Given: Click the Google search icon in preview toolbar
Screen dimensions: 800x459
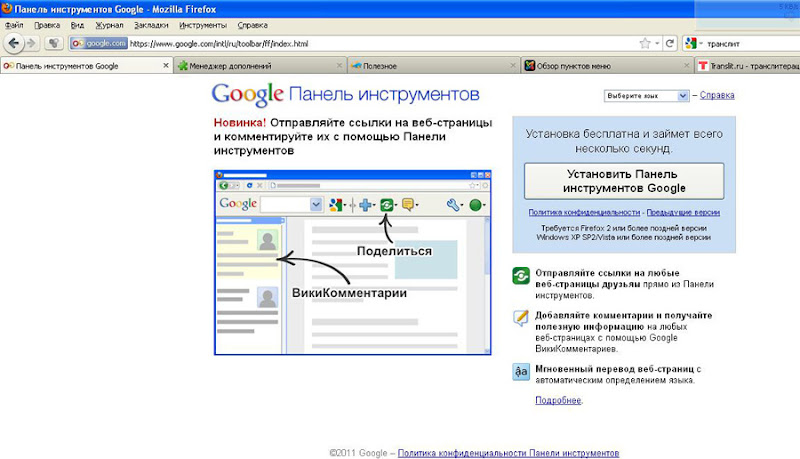Looking at the screenshot, I should 335,205.
